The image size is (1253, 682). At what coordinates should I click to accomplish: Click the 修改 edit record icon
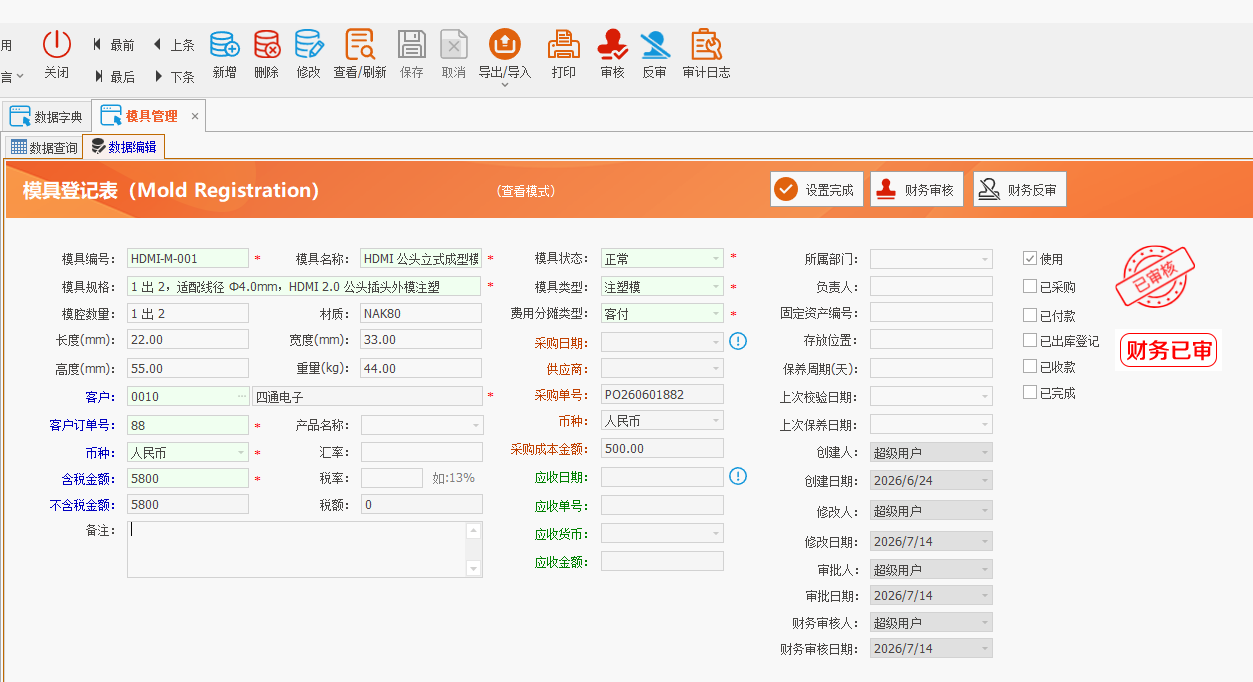pos(308,44)
